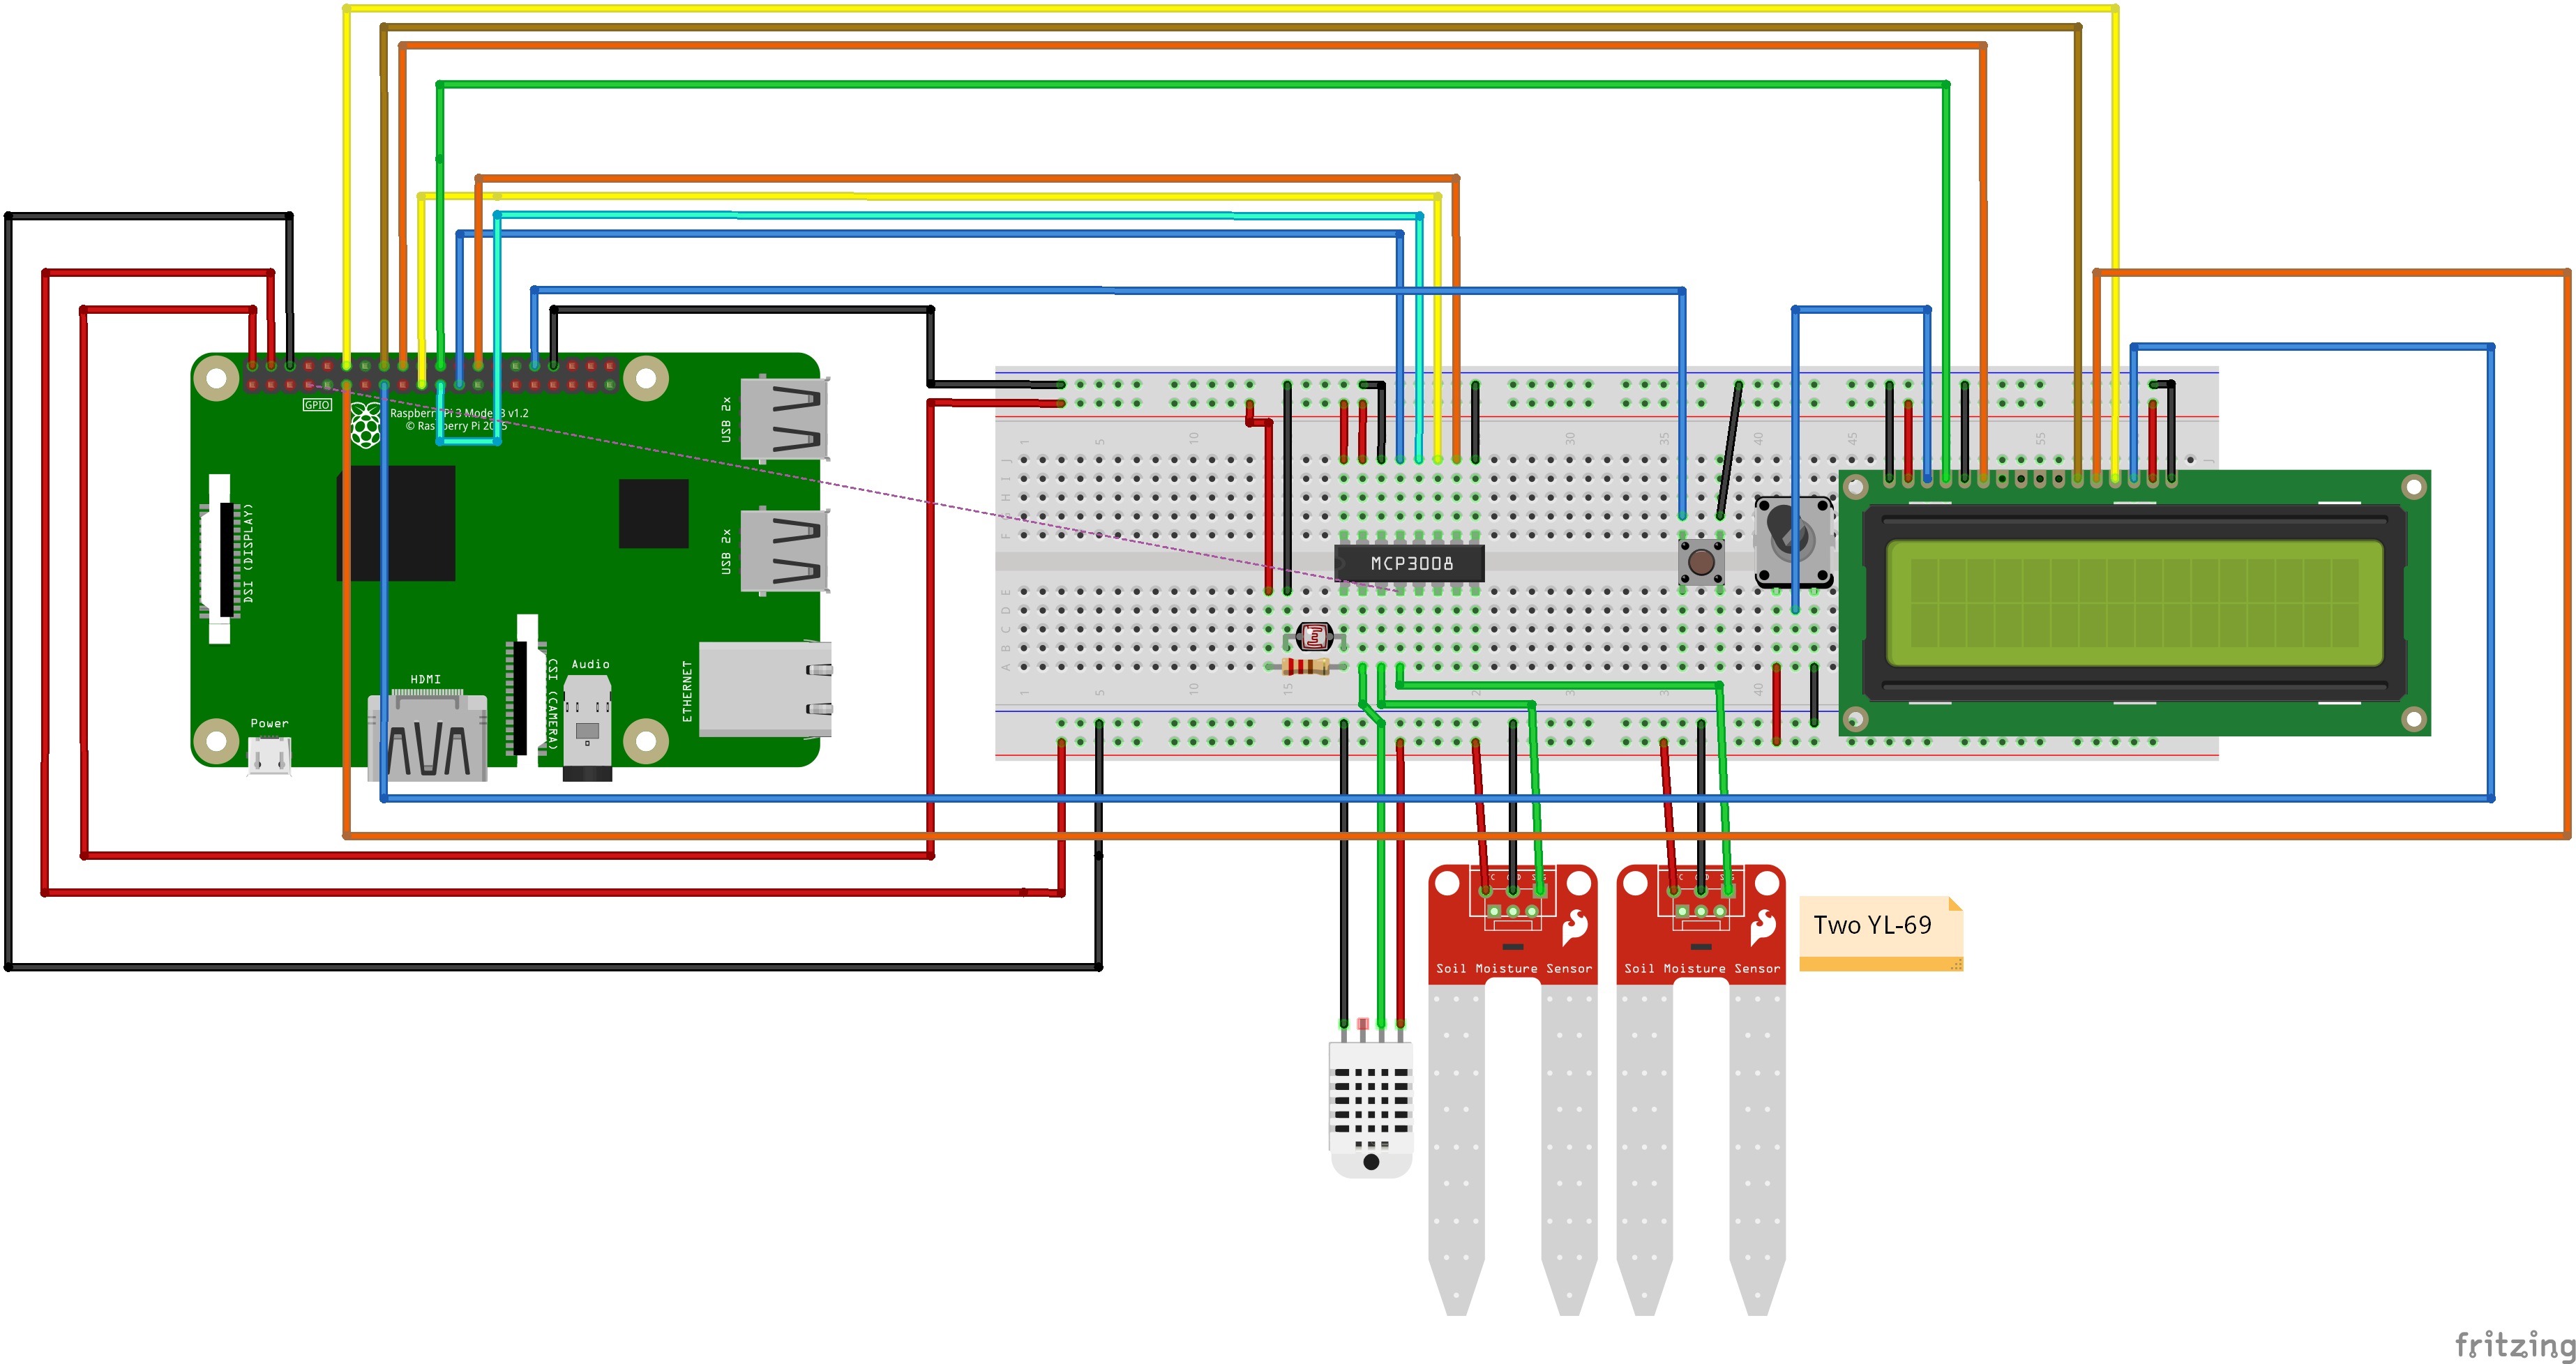The width and height of the screenshot is (2576, 1364).
Task: Select the Ethernet port on the Raspberry Pi
Action: (x=765, y=690)
